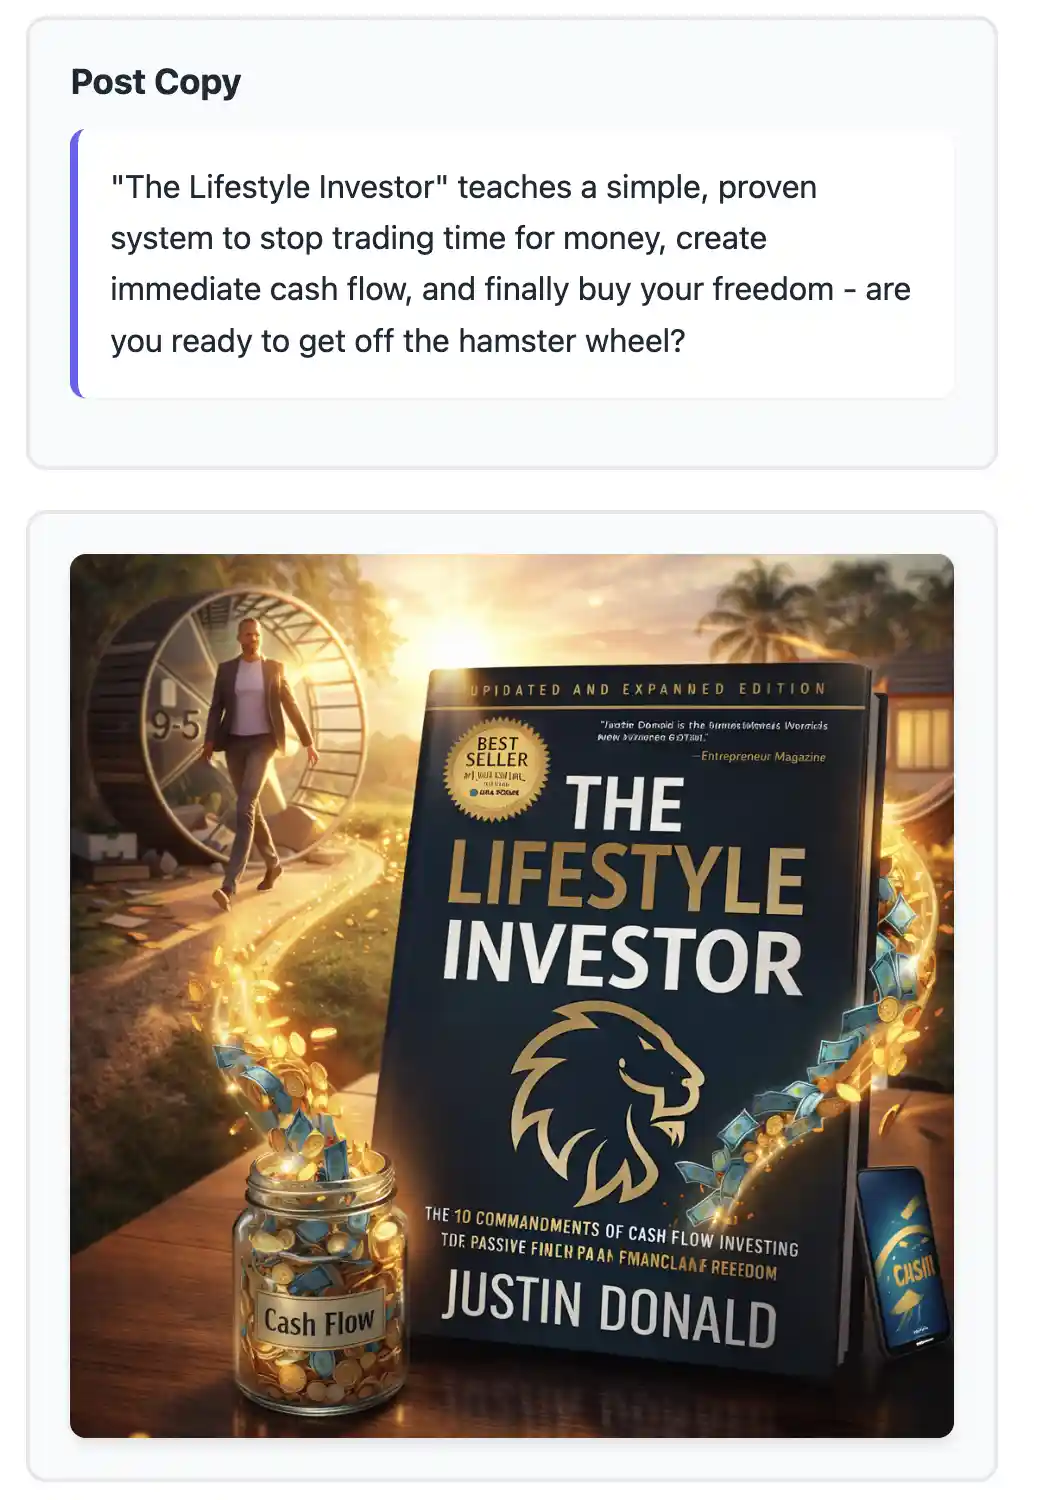
Task: Click the Post Copy heading
Action: [156, 82]
